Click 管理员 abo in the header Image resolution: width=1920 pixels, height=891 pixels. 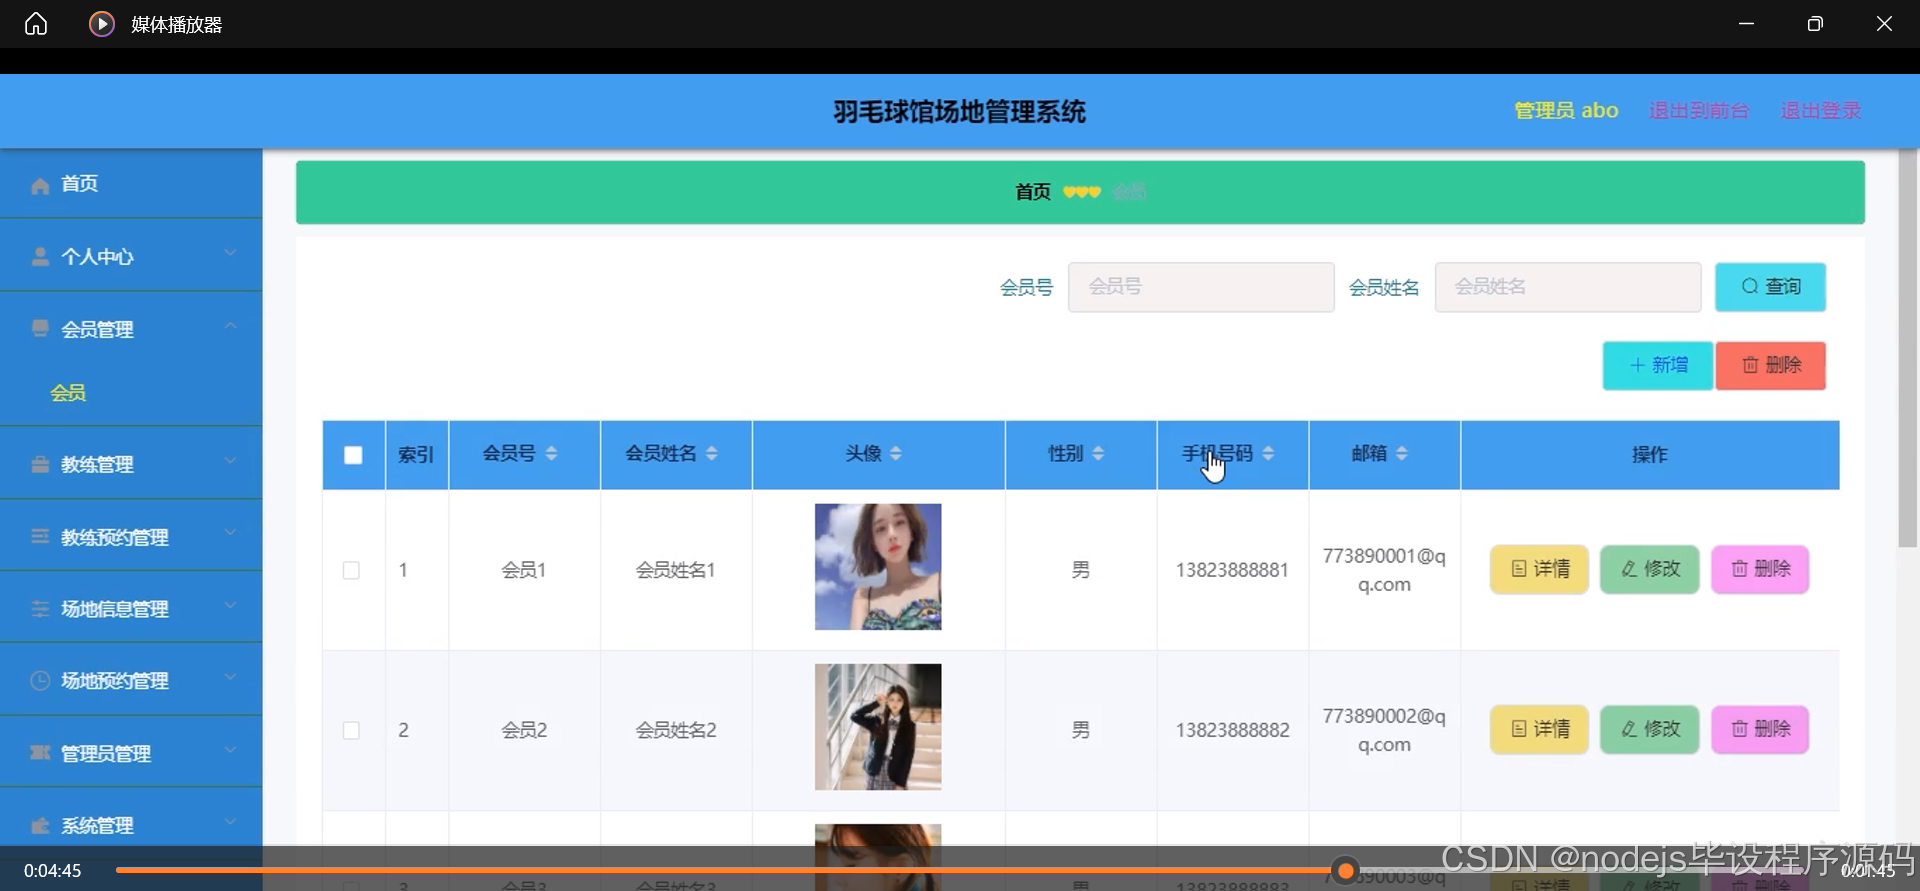point(1566,110)
